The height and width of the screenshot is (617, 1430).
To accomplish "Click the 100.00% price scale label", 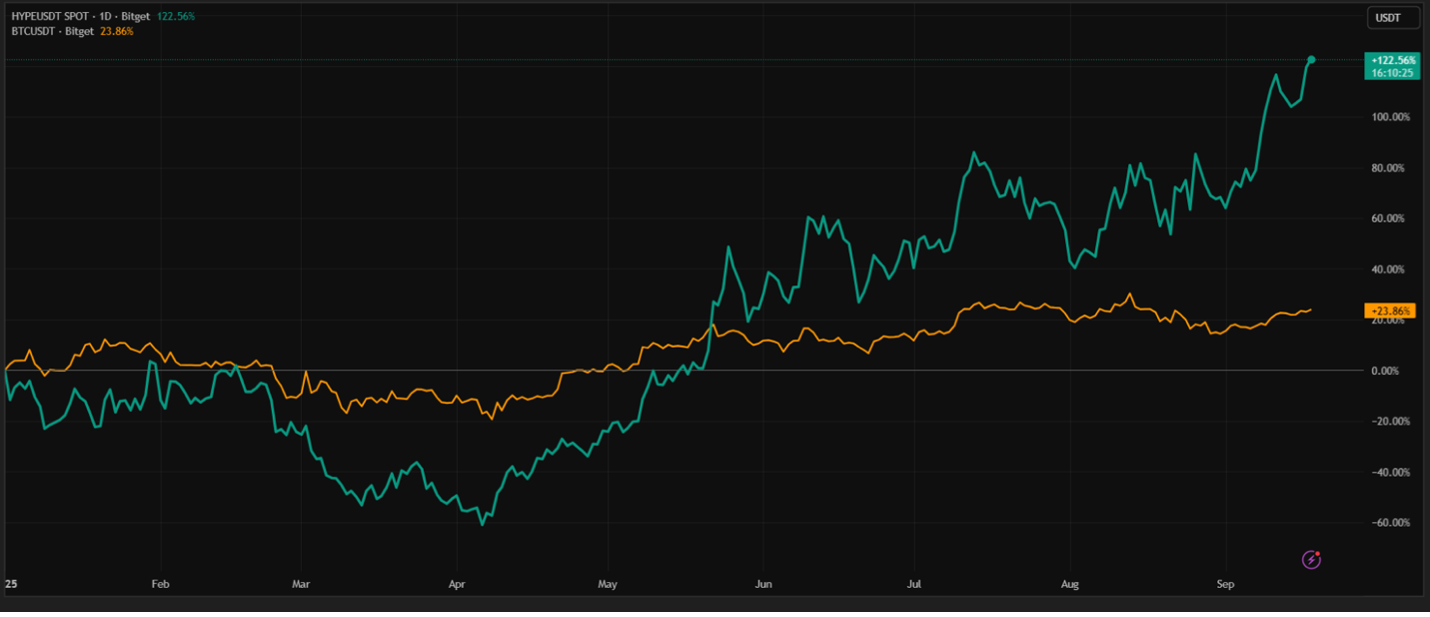I will [x=1390, y=117].
